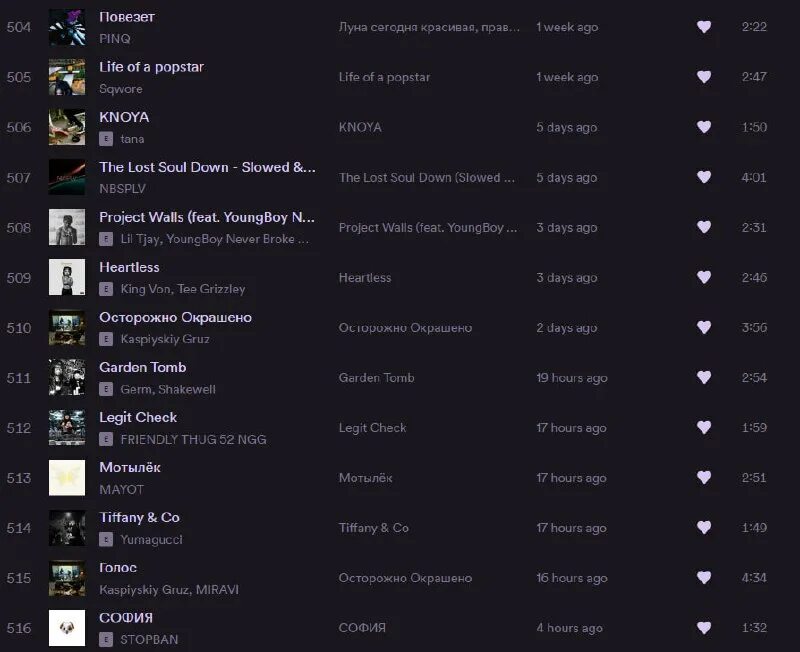This screenshot has height=652, width=800.
Task: Open artist FRIENDLY THUG 52 NGG
Action: pos(193,439)
